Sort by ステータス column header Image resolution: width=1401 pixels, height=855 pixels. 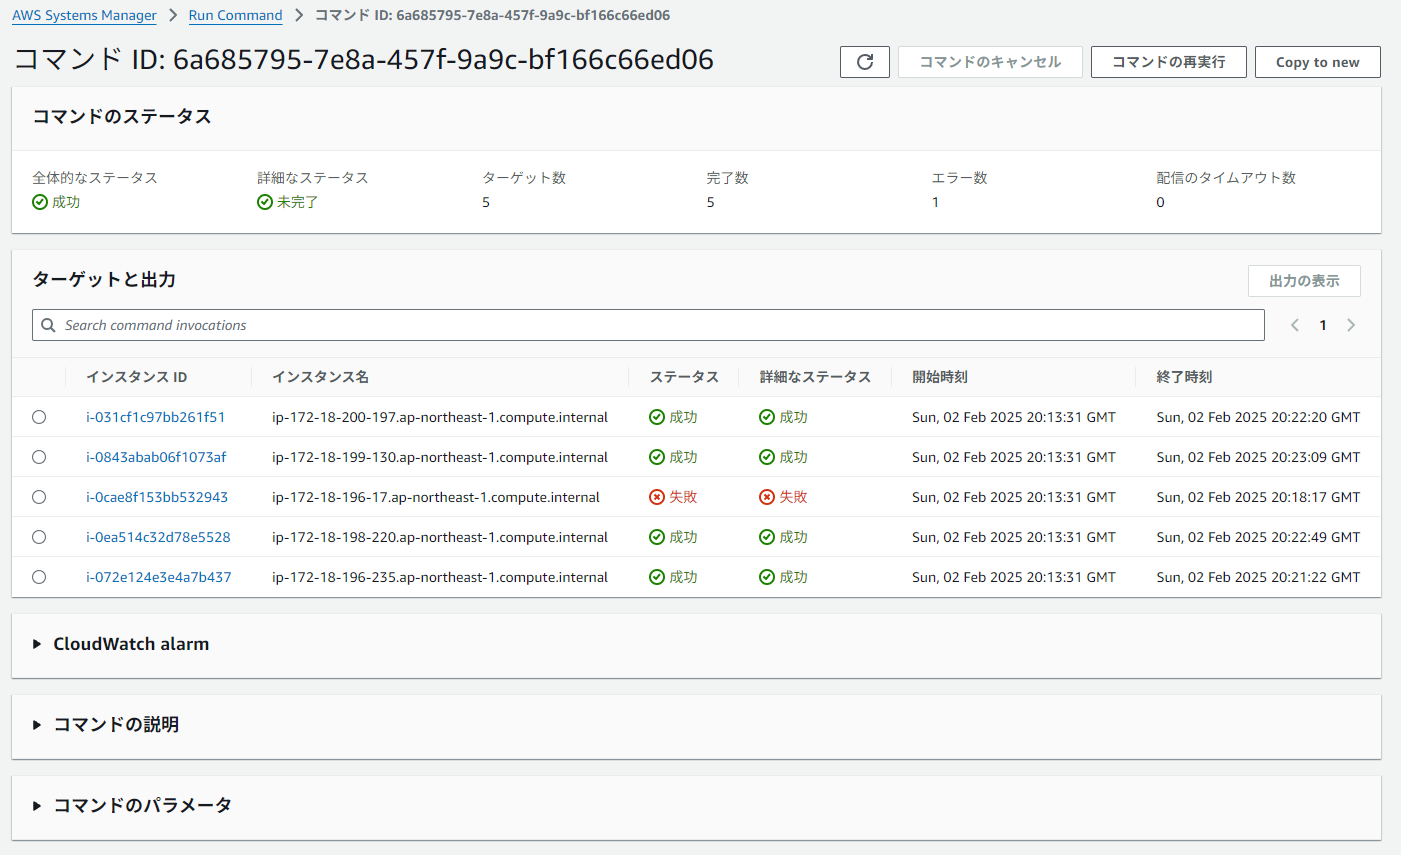pos(684,377)
